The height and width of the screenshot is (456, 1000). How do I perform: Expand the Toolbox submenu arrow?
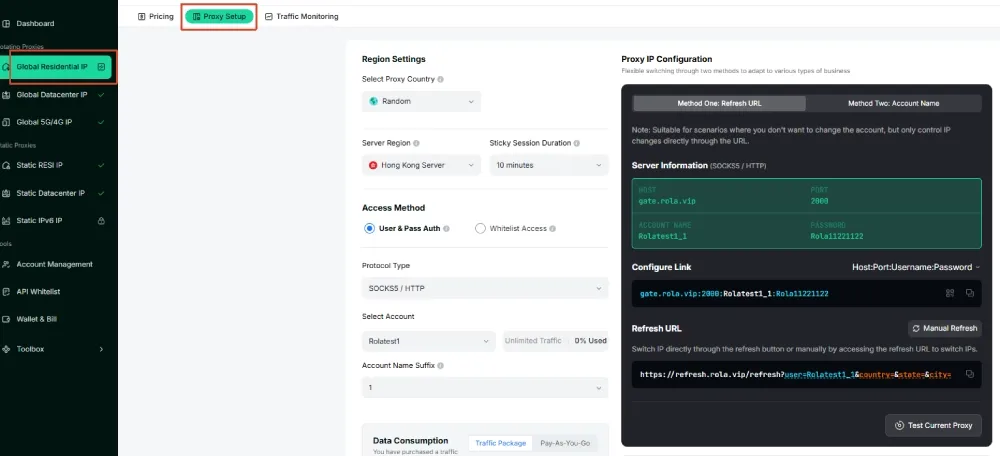101,349
